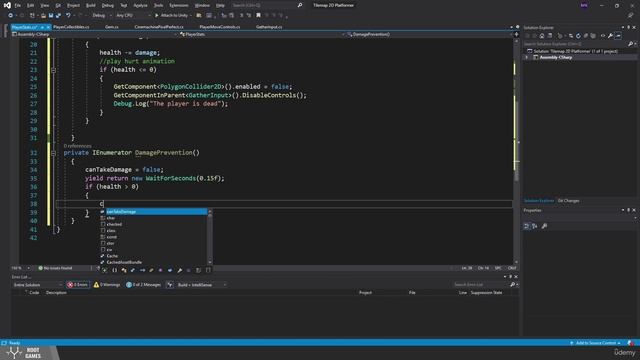Viewport: 640px width, 360px height.
Task: Toggle the last IntelliSense filter icon
Action: (208, 270)
